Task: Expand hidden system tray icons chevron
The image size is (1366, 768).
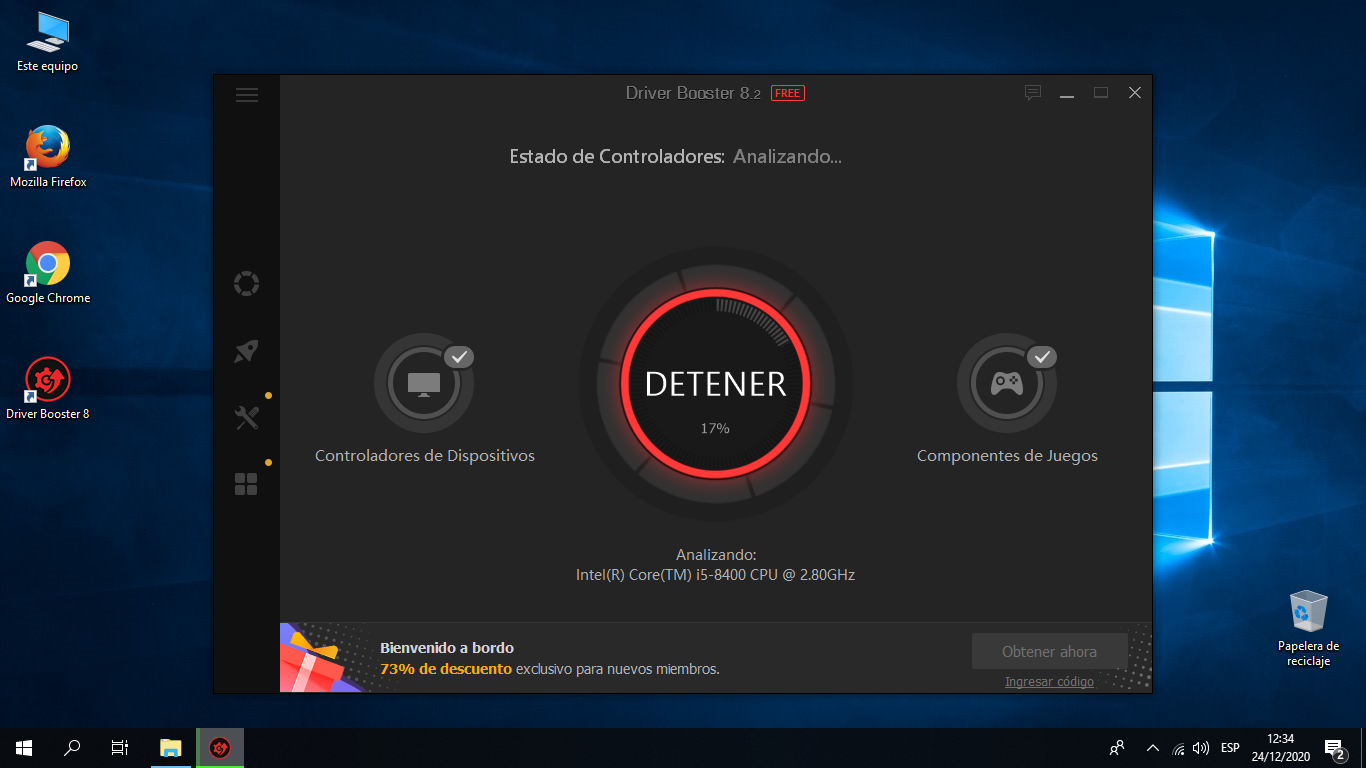Action: tap(1153, 748)
